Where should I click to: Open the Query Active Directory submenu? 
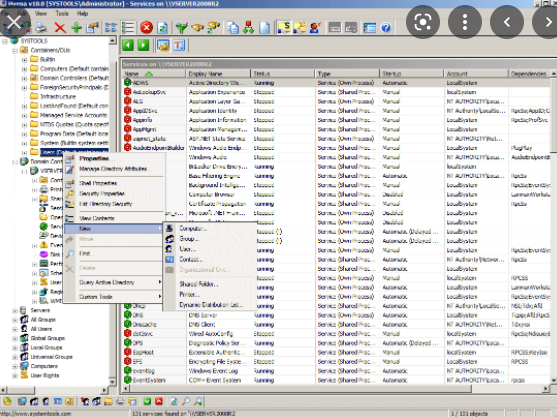tap(113, 282)
